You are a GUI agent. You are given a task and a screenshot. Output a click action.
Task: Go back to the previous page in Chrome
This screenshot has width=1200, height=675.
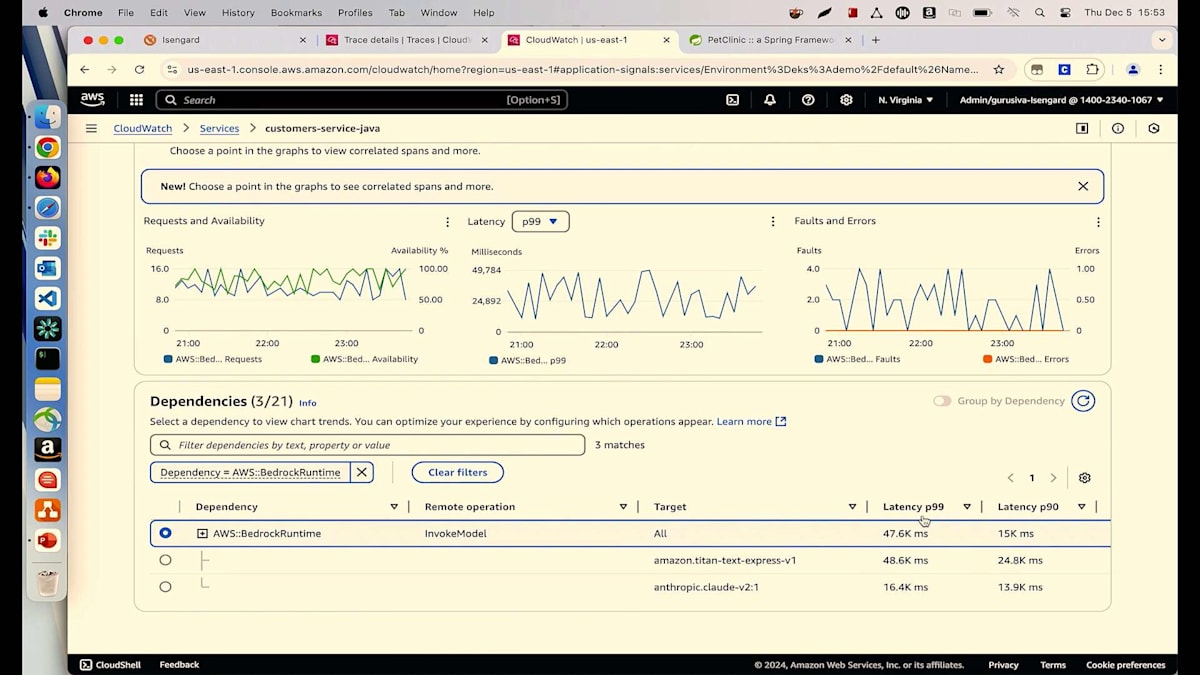(x=84, y=70)
